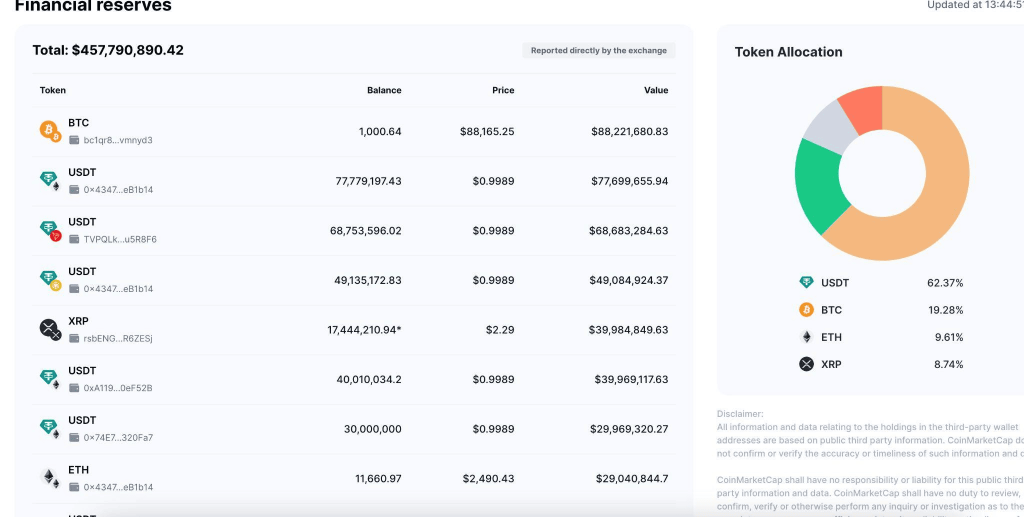Click the Balance column header
1024x517 pixels.
coord(384,90)
